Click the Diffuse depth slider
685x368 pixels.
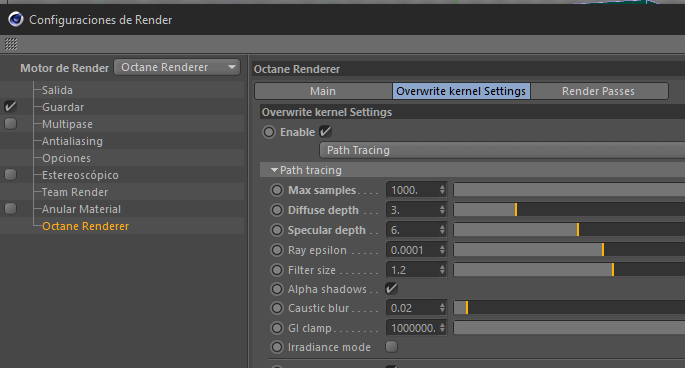pos(569,210)
